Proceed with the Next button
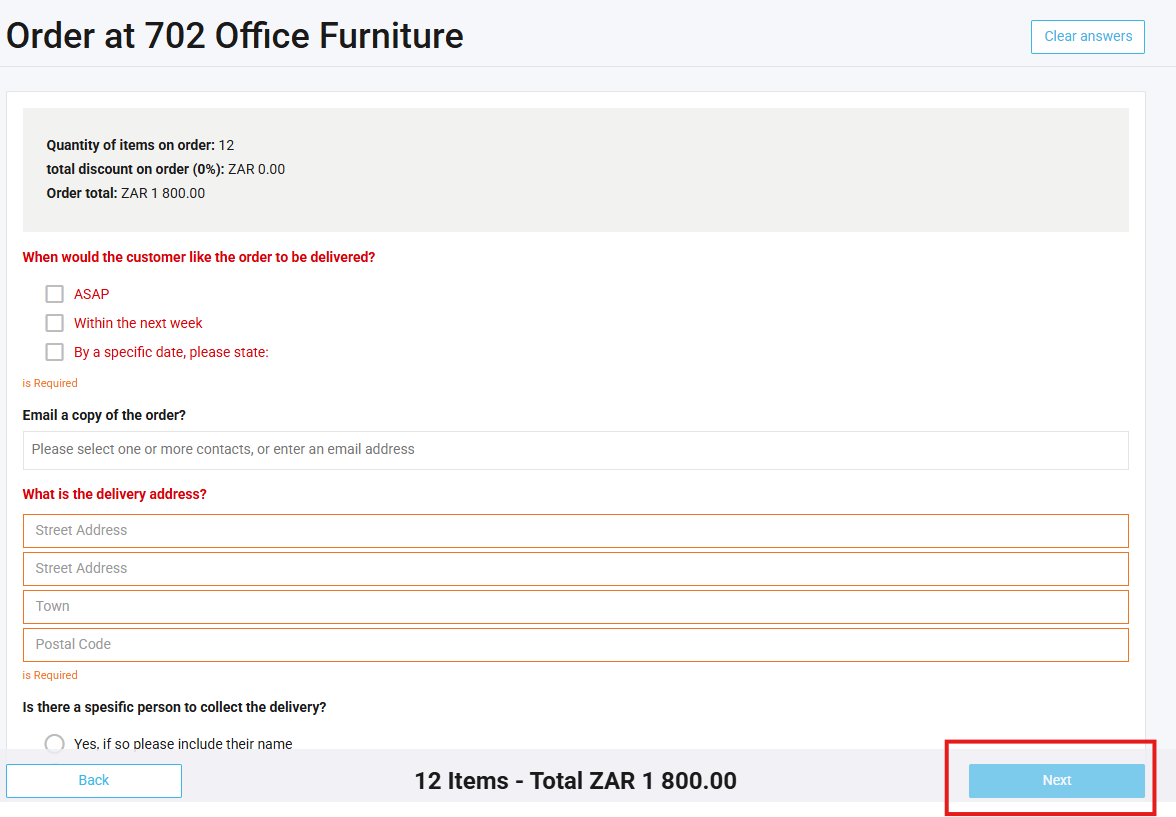1176x817 pixels. click(1056, 781)
